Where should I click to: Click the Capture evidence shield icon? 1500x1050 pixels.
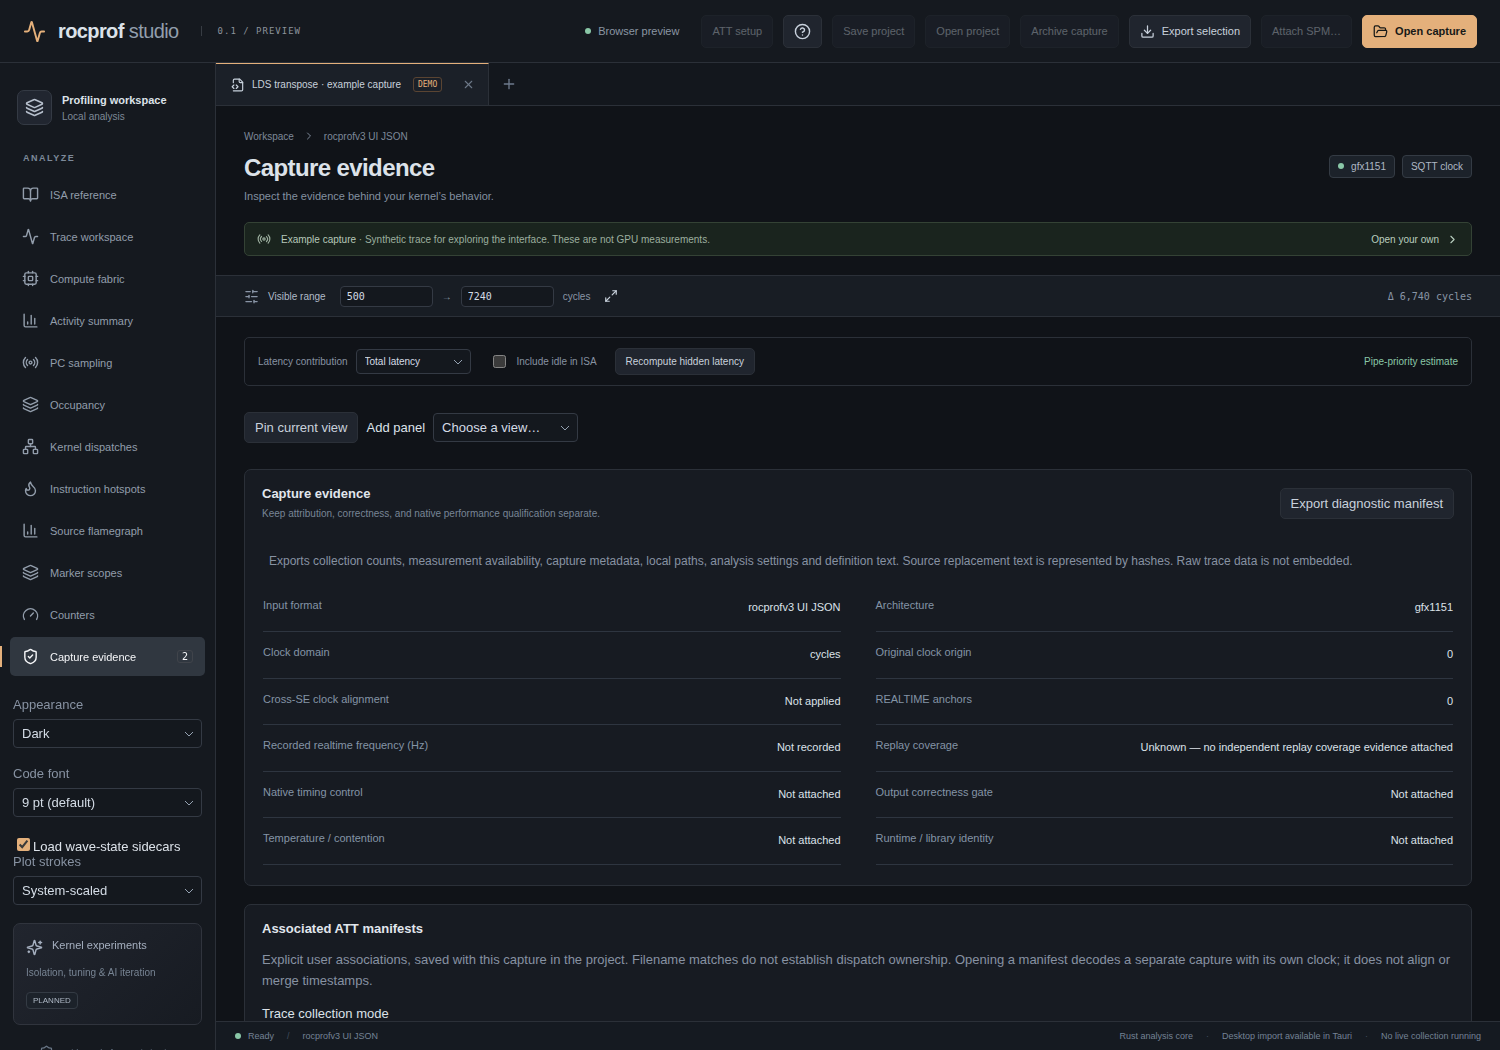(30, 657)
